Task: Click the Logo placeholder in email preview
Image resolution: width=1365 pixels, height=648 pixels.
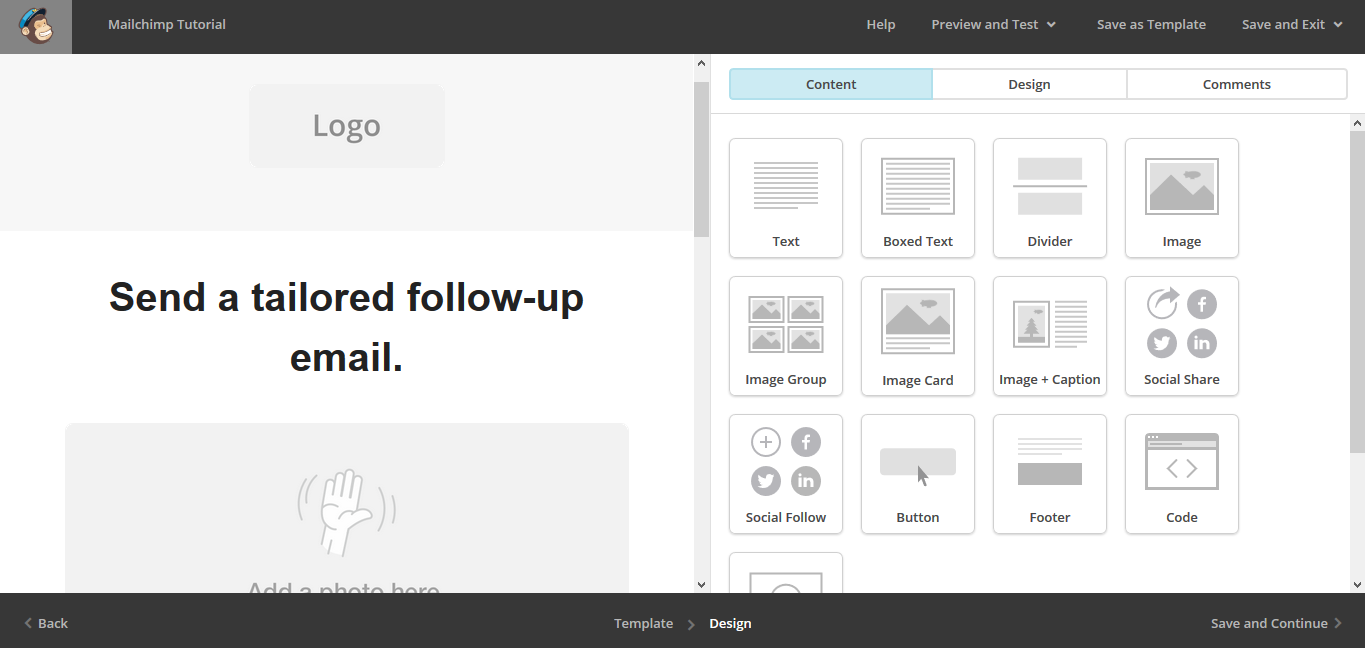Action: (347, 126)
